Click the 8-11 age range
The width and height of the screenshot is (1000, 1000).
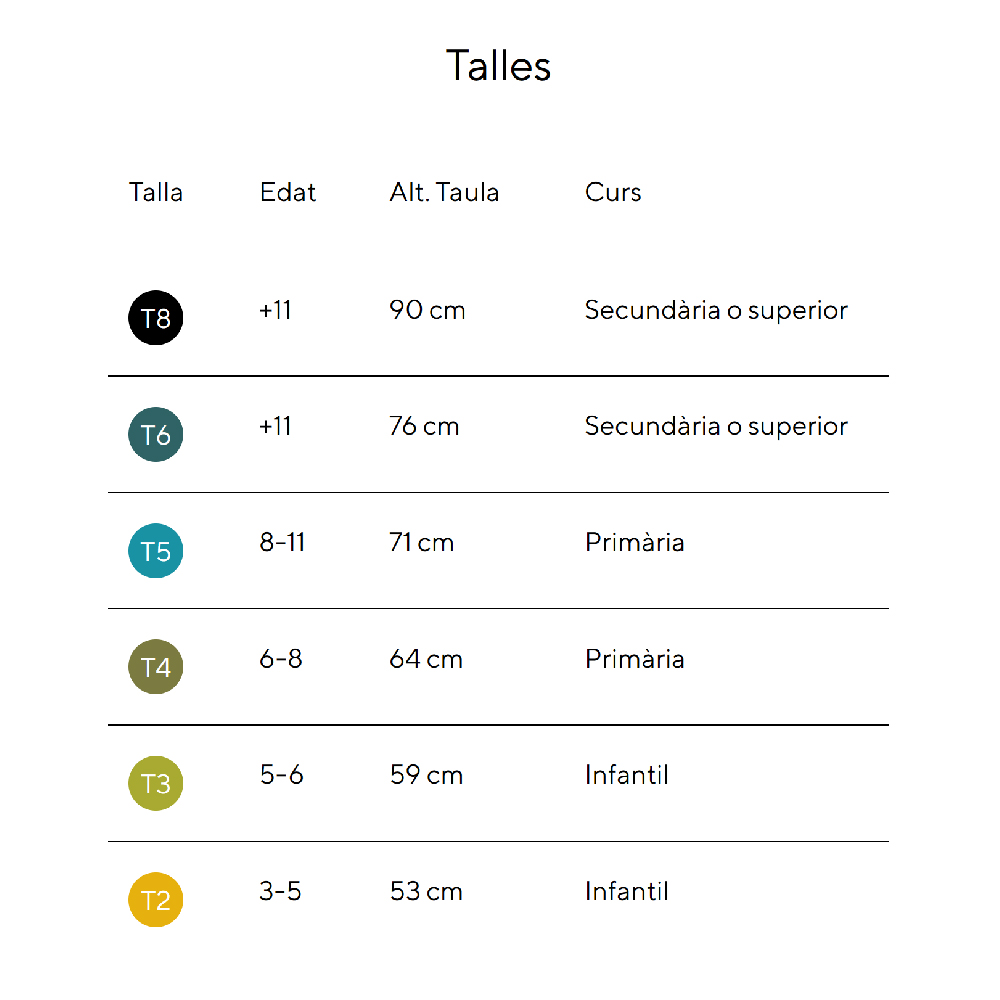click(x=282, y=543)
